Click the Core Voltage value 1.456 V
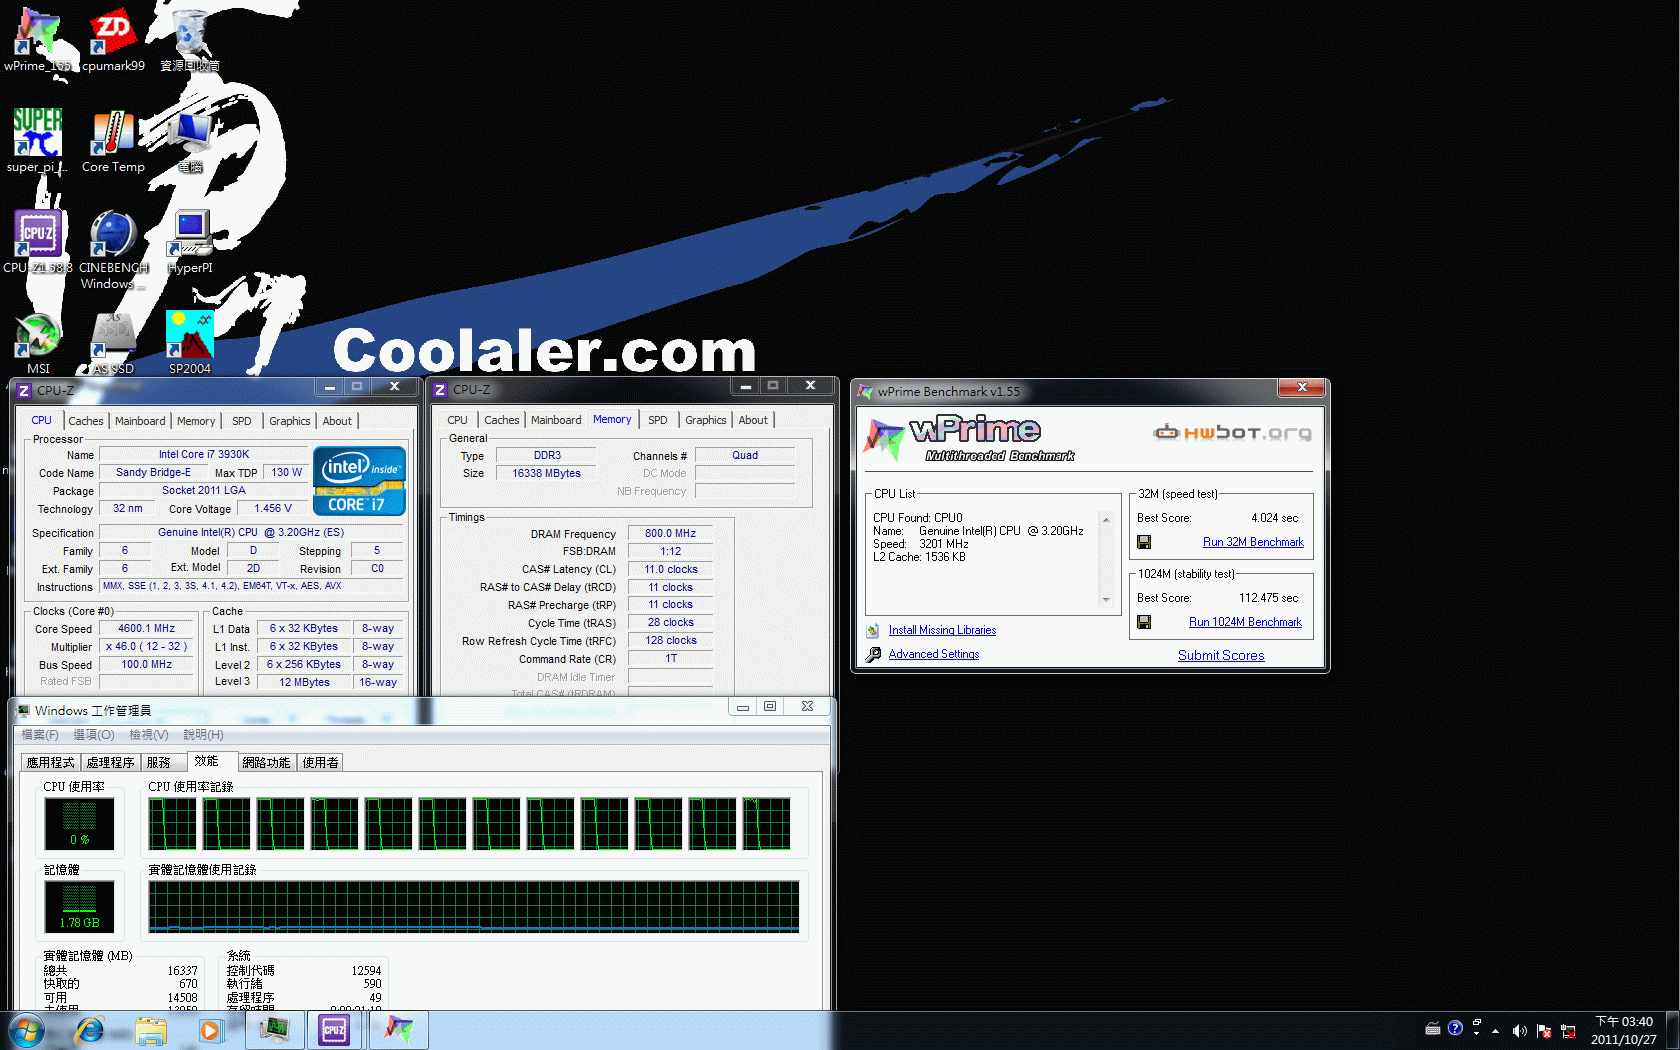This screenshot has height=1050, width=1680. click(x=273, y=509)
